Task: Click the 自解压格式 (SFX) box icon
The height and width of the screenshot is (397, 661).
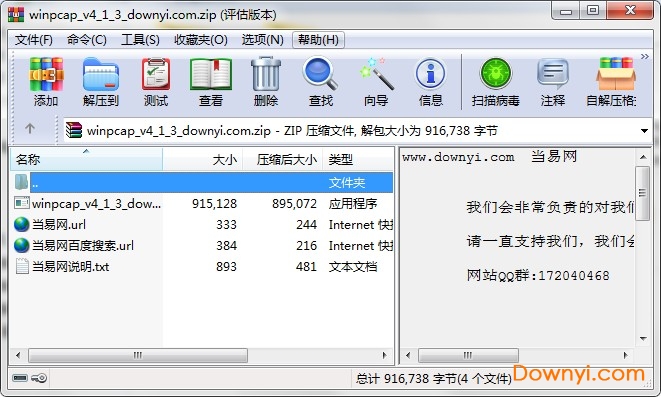Action: 616,74
